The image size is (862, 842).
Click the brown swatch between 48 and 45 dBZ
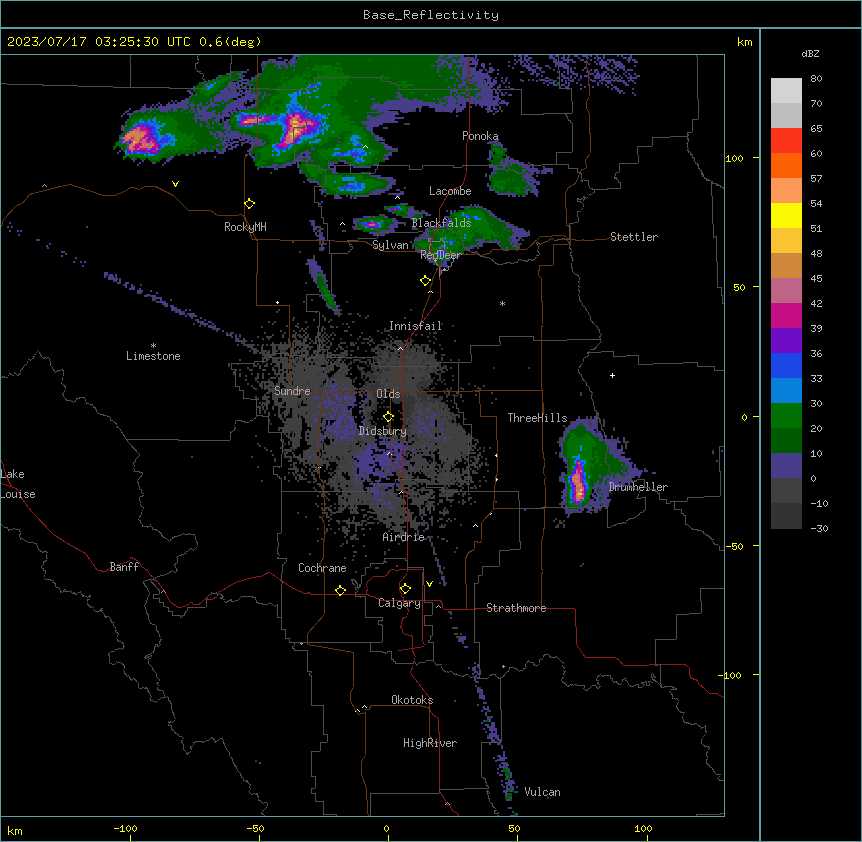(x=786, y=266)
